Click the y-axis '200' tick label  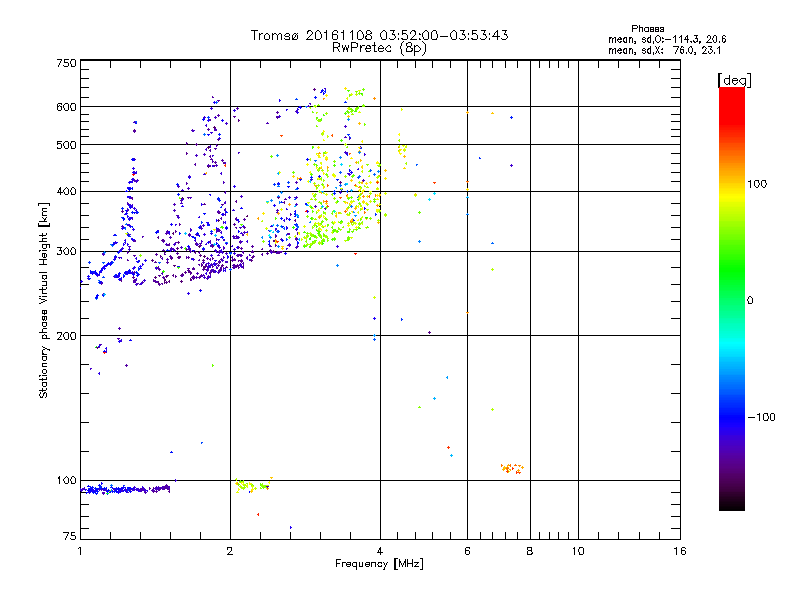tap(67, 336)
